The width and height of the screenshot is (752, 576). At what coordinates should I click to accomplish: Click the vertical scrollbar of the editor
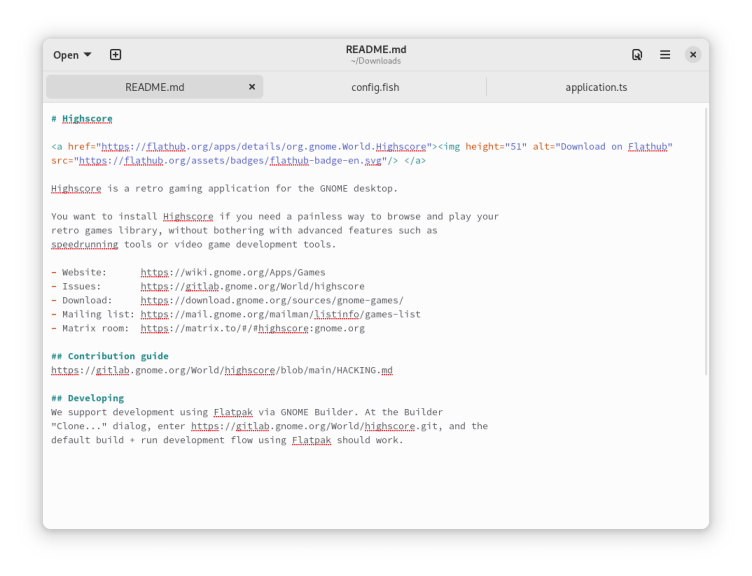706,240
